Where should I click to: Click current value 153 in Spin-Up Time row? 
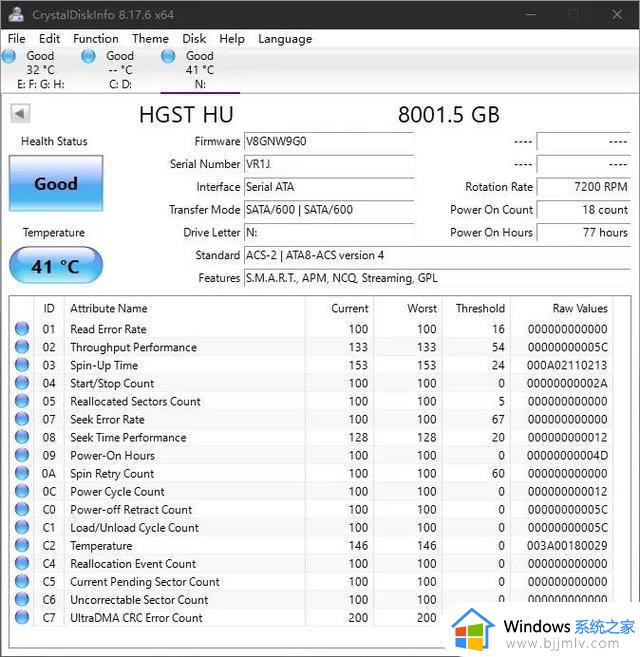coord(358,365)
